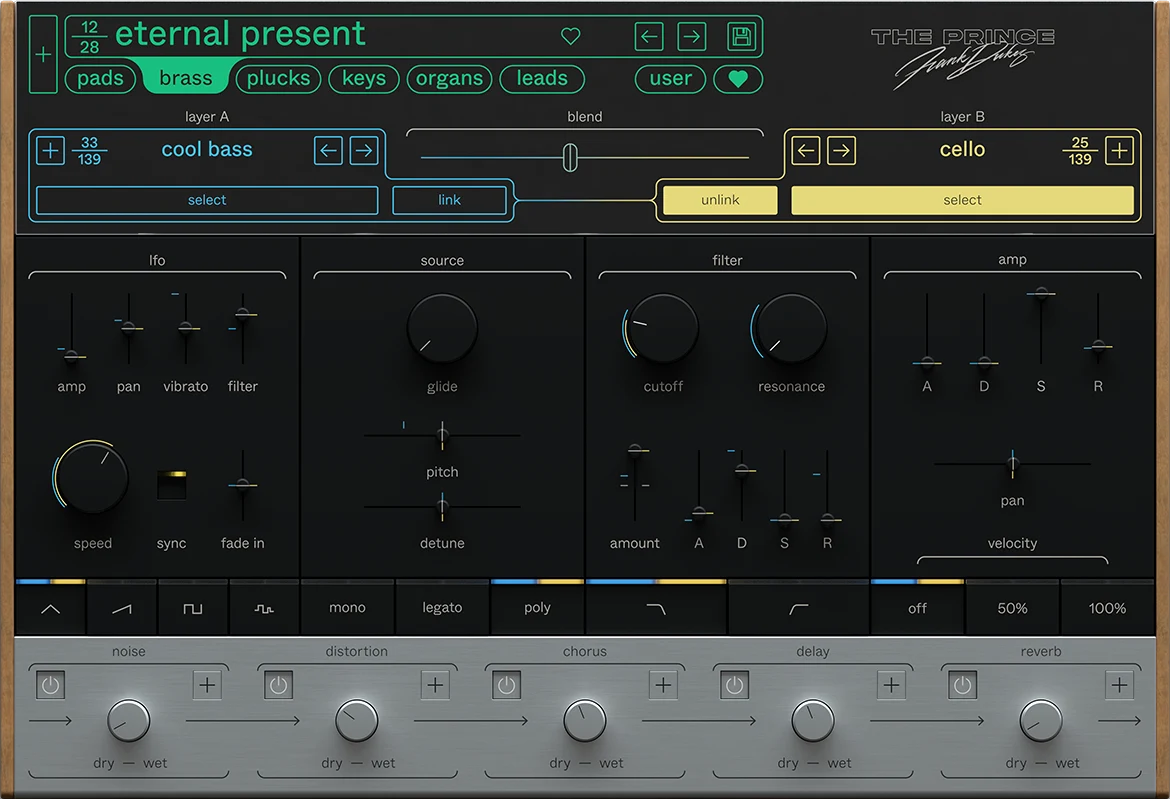
Task: Choose the high-pass filter shape
Action: (798, 608)
